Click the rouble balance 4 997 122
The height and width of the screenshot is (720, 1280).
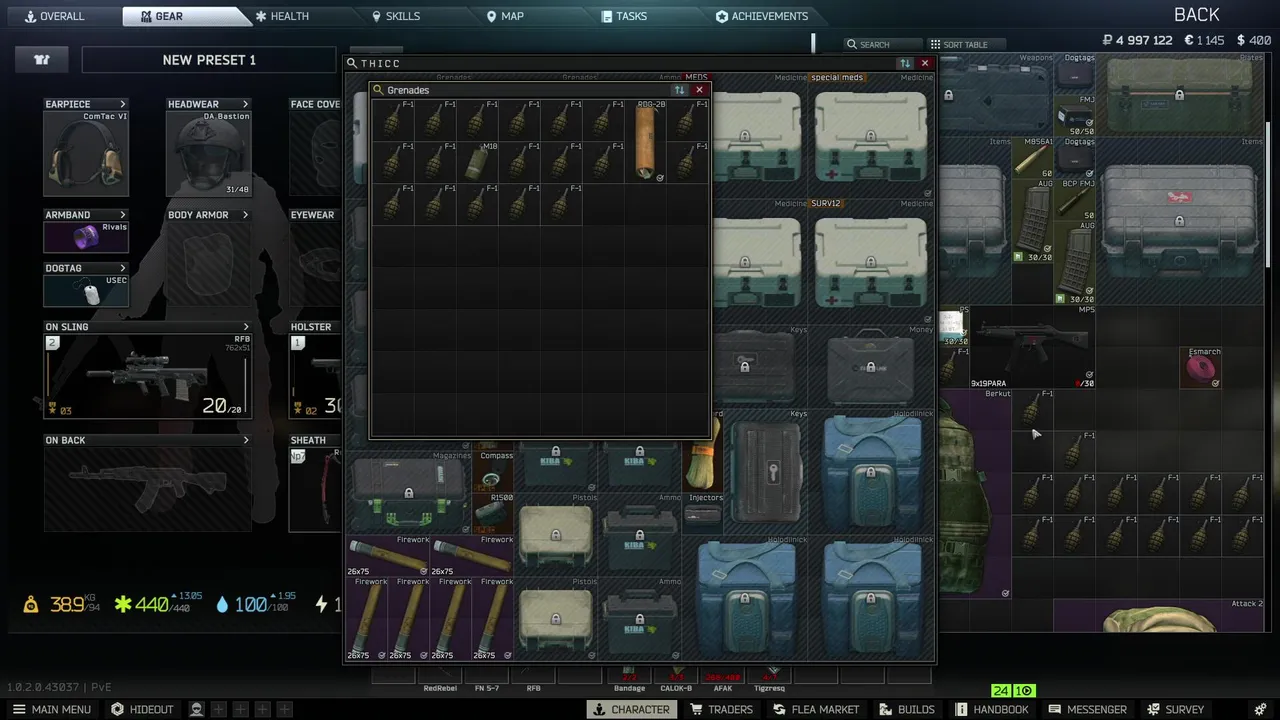[1137, 41]
